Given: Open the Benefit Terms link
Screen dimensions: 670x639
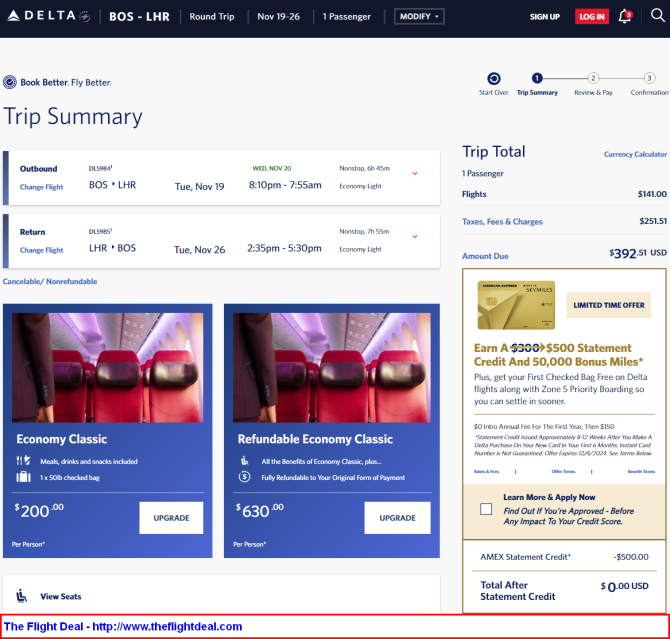Looking at the screenshot, I should (x=641, y=471).
